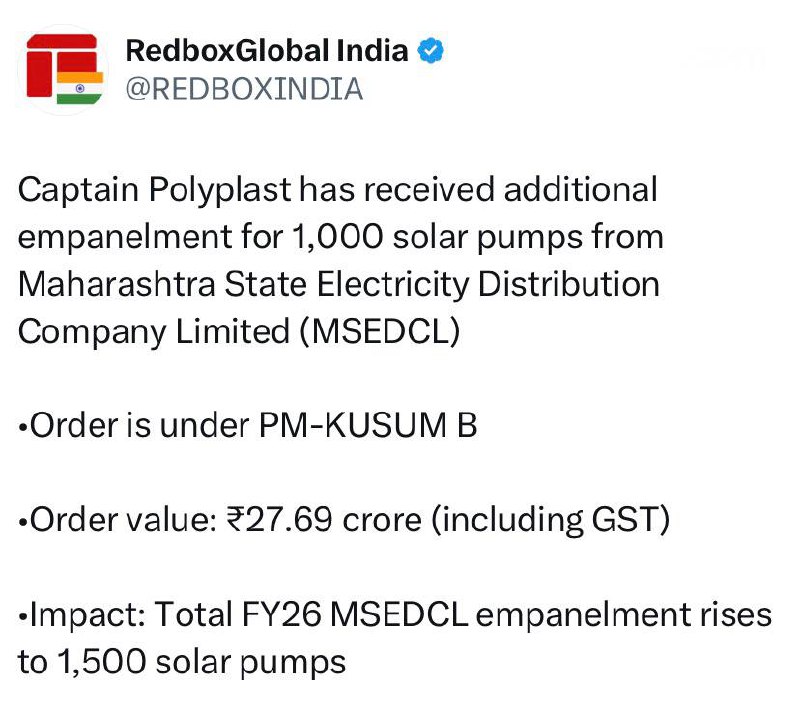Open the @REDBOXINDIA handle link
Viewport: 800px width, 713px height.
[x=243, y=89]
